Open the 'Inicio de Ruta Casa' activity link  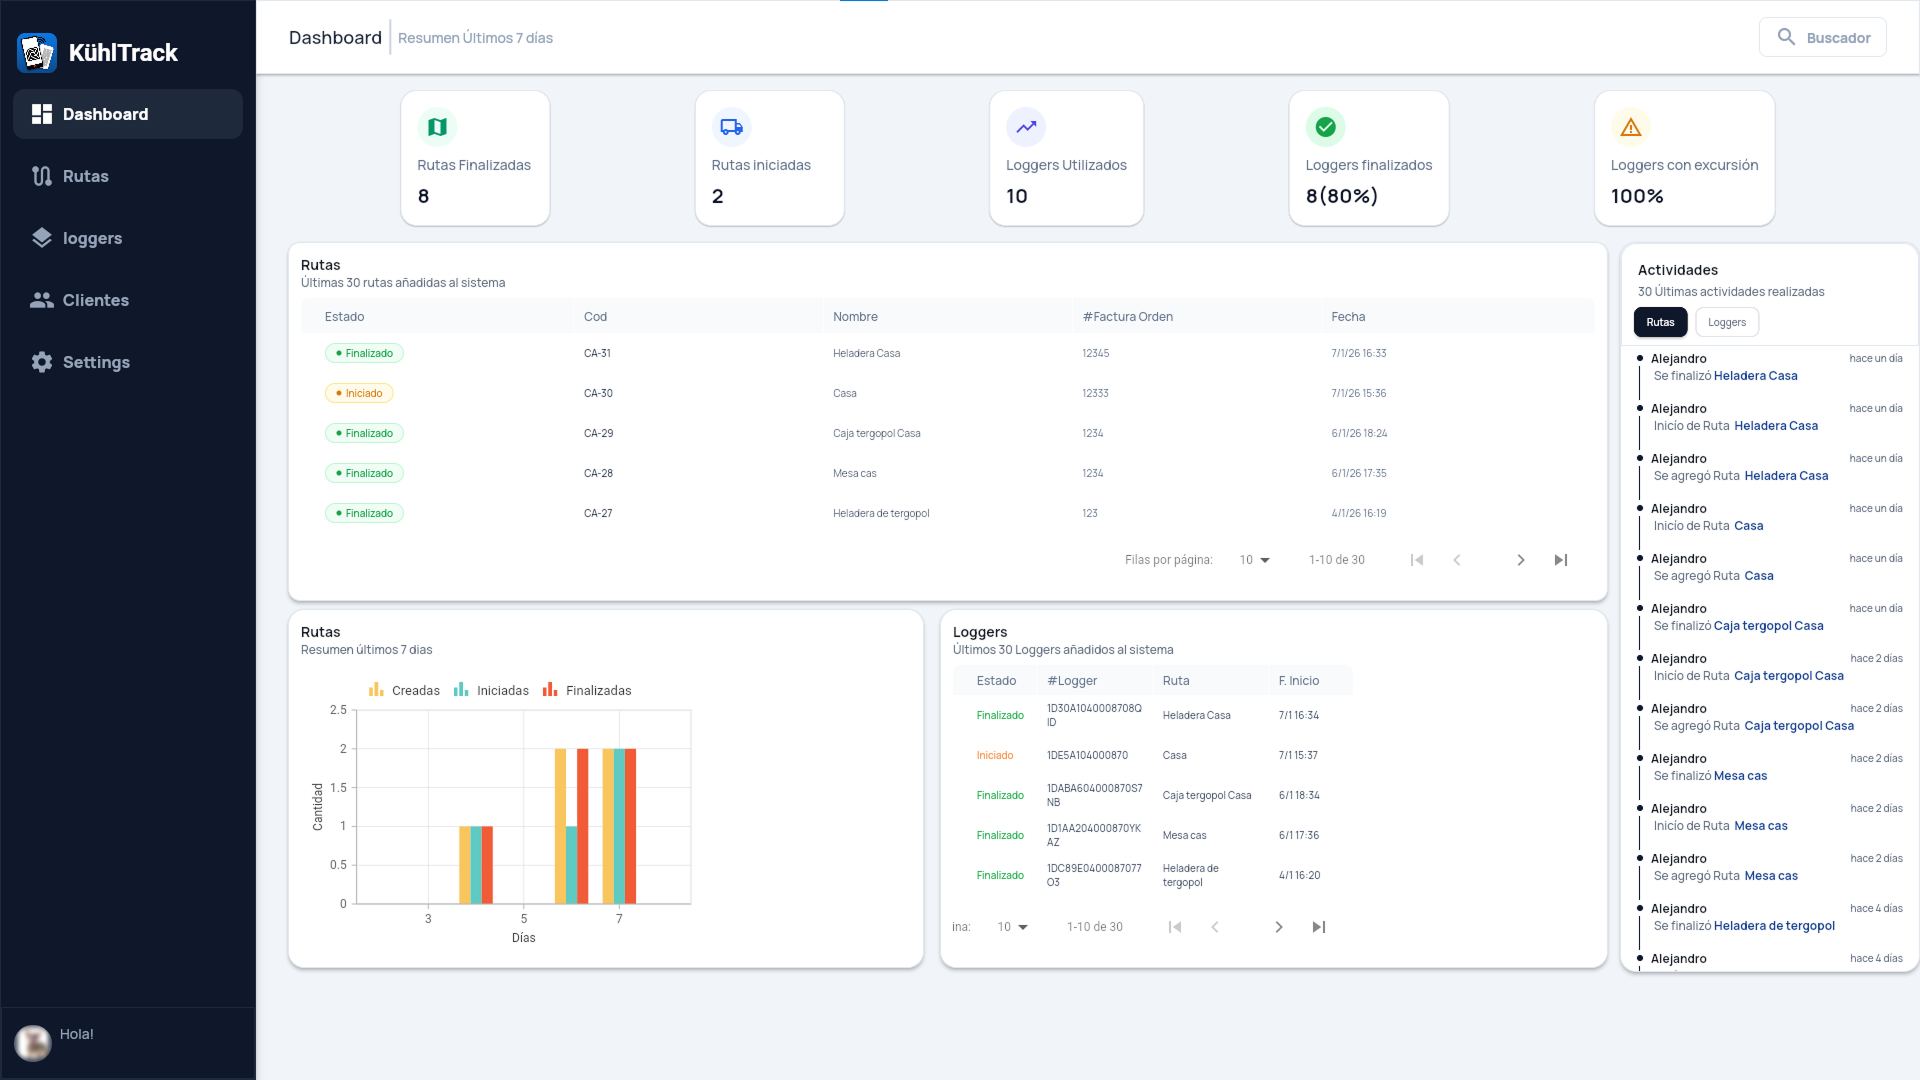pyautogui.click(x=1748, y=526)
